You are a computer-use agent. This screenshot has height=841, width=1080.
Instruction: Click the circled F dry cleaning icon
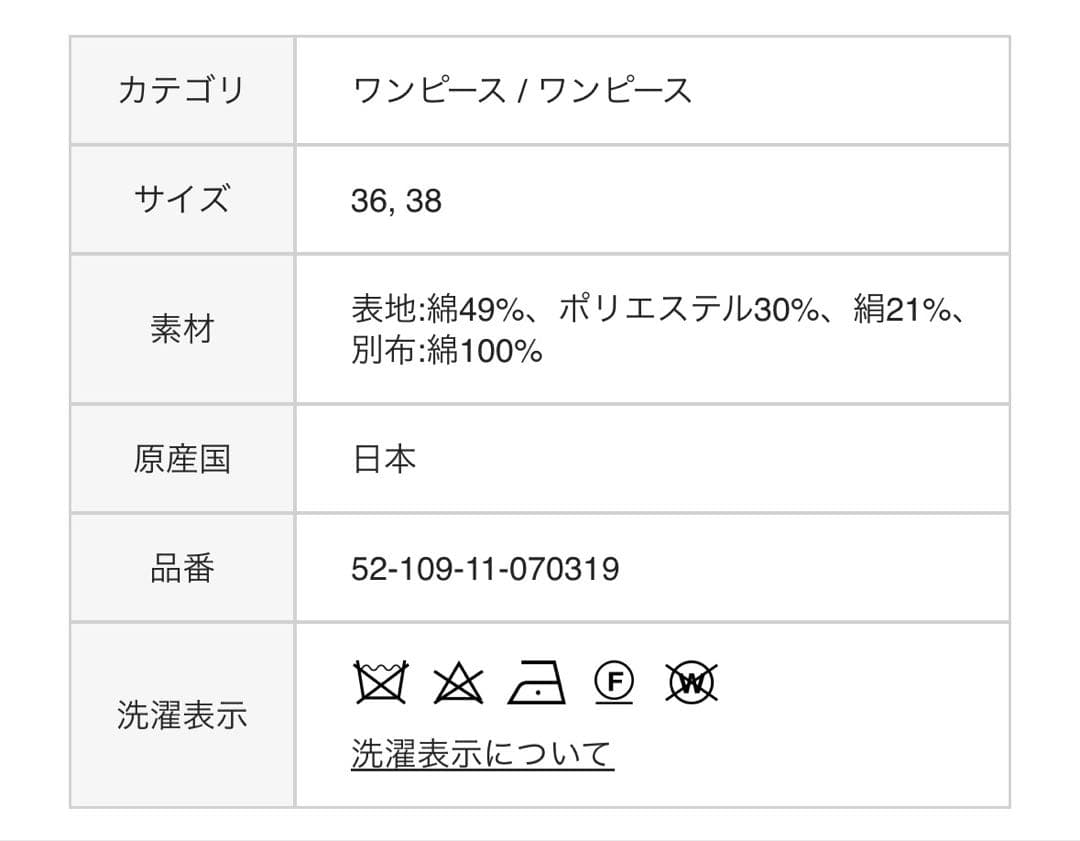tap(613, 683)
